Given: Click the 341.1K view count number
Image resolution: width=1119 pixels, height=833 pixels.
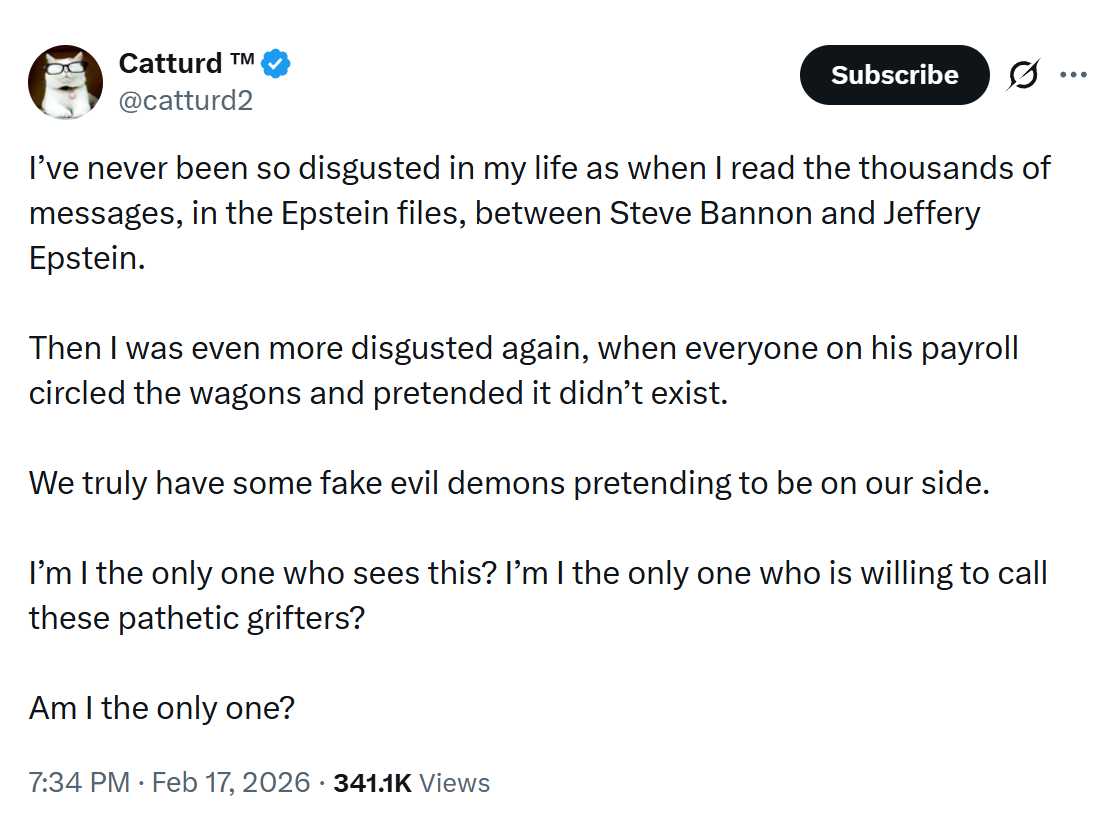Looking at the screenshot, I should coord(372,782).
